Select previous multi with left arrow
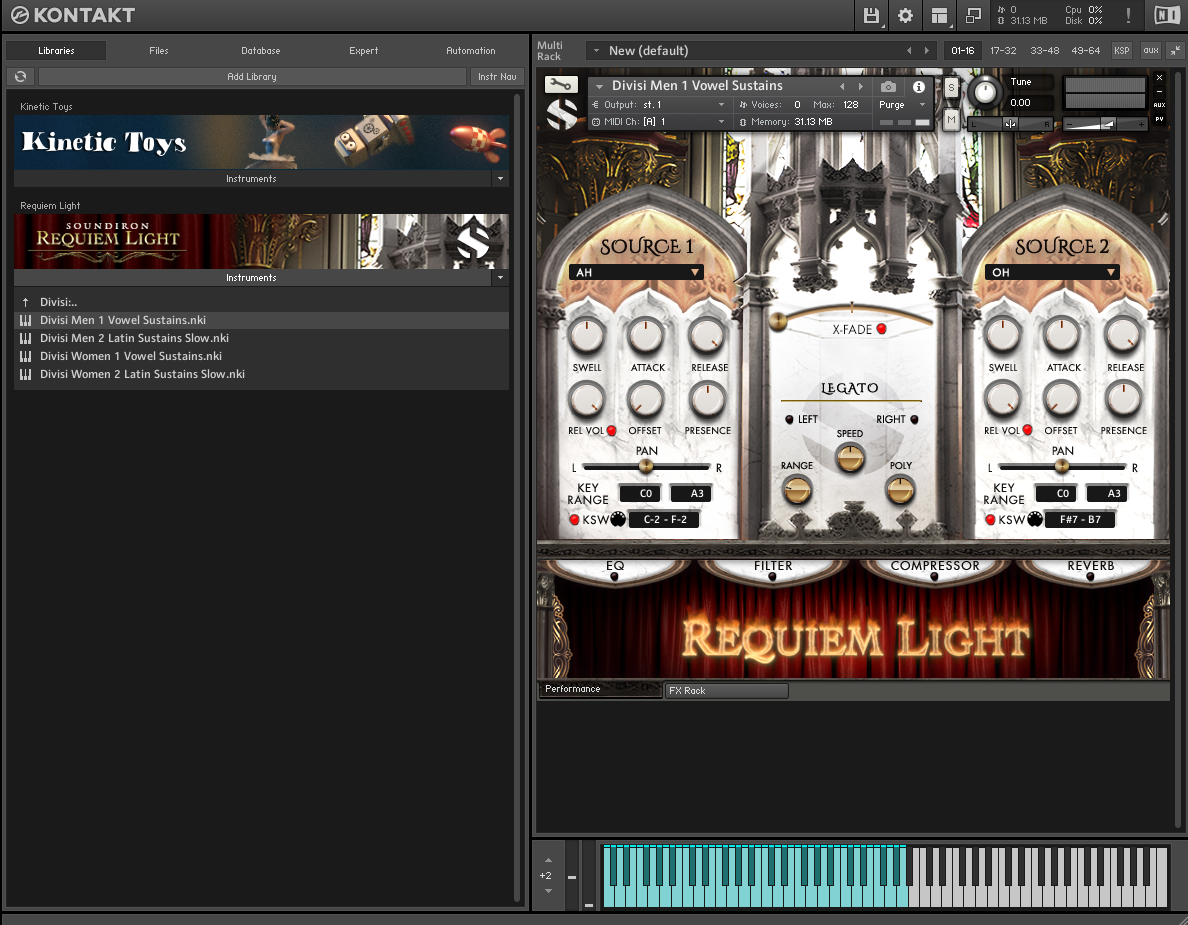 (x=909, y=51)
